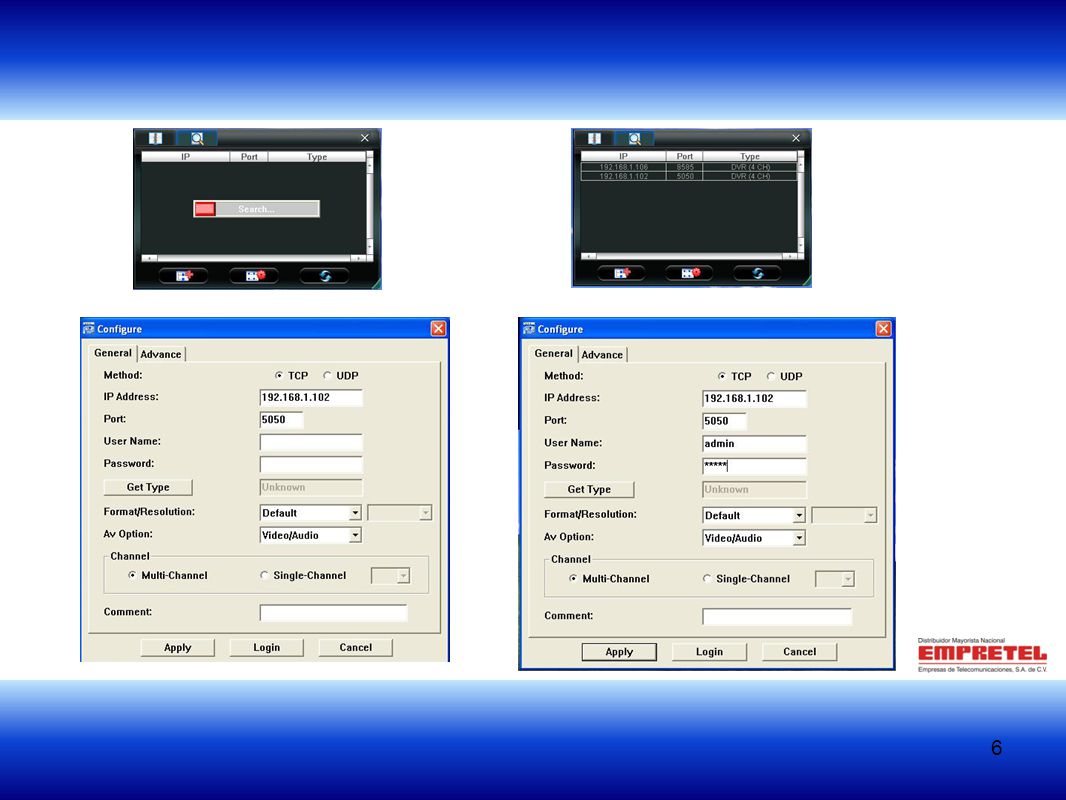Open Advance tab in Configure dialog with admin user
The height and width of the screenshot is (800, 1066).
(602, 355)
